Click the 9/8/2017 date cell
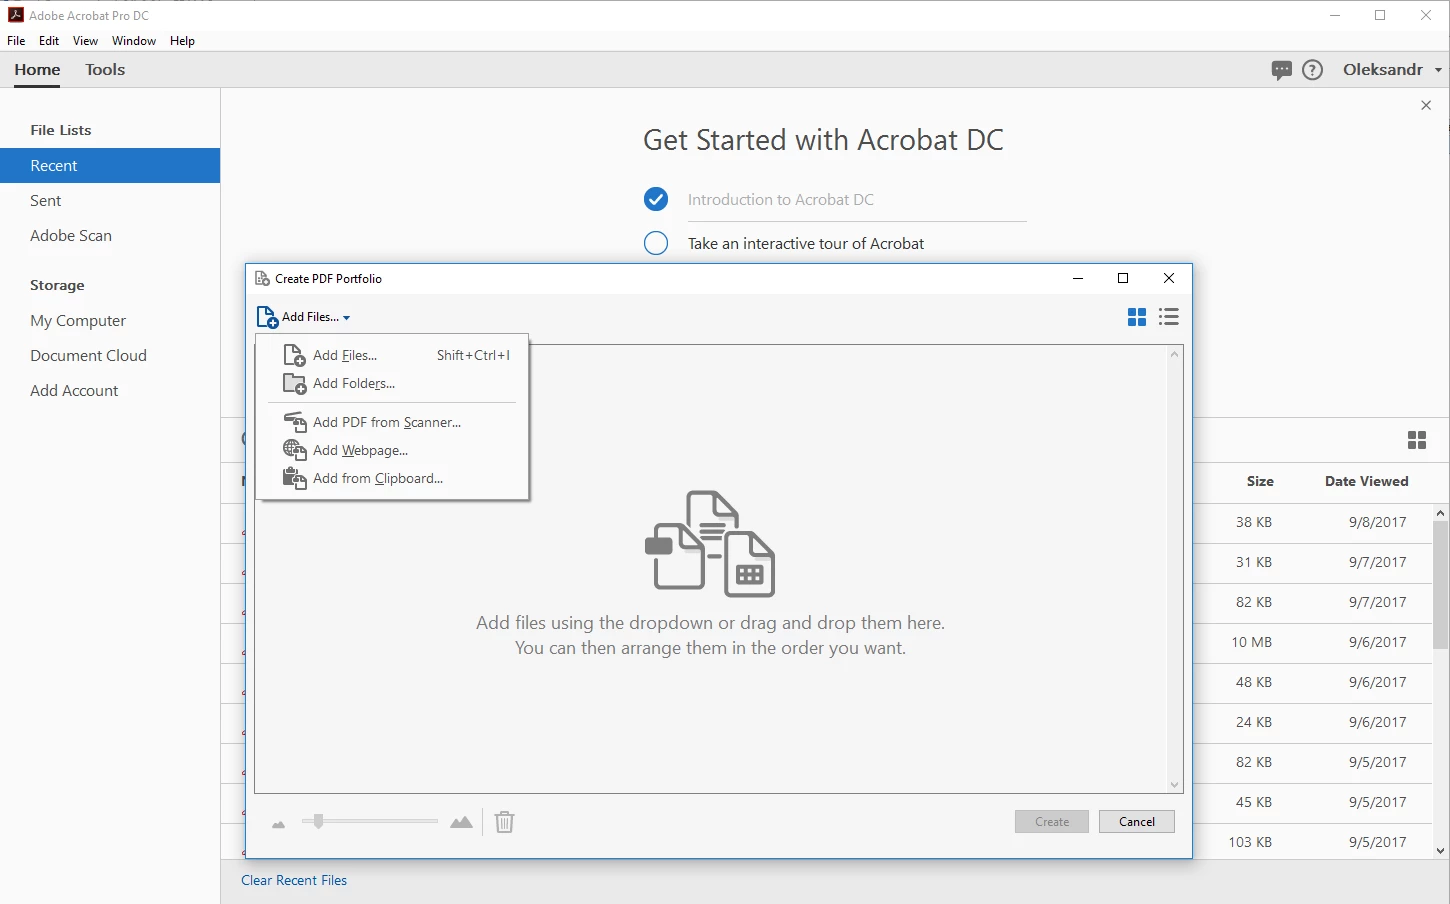Screen dimensions: 1450x904 click(1377, 522)
